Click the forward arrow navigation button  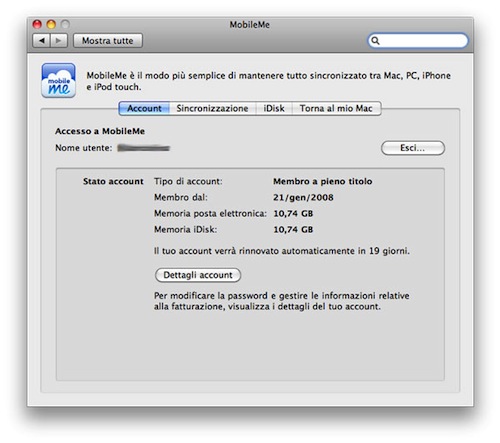click(x=59, y=41)
